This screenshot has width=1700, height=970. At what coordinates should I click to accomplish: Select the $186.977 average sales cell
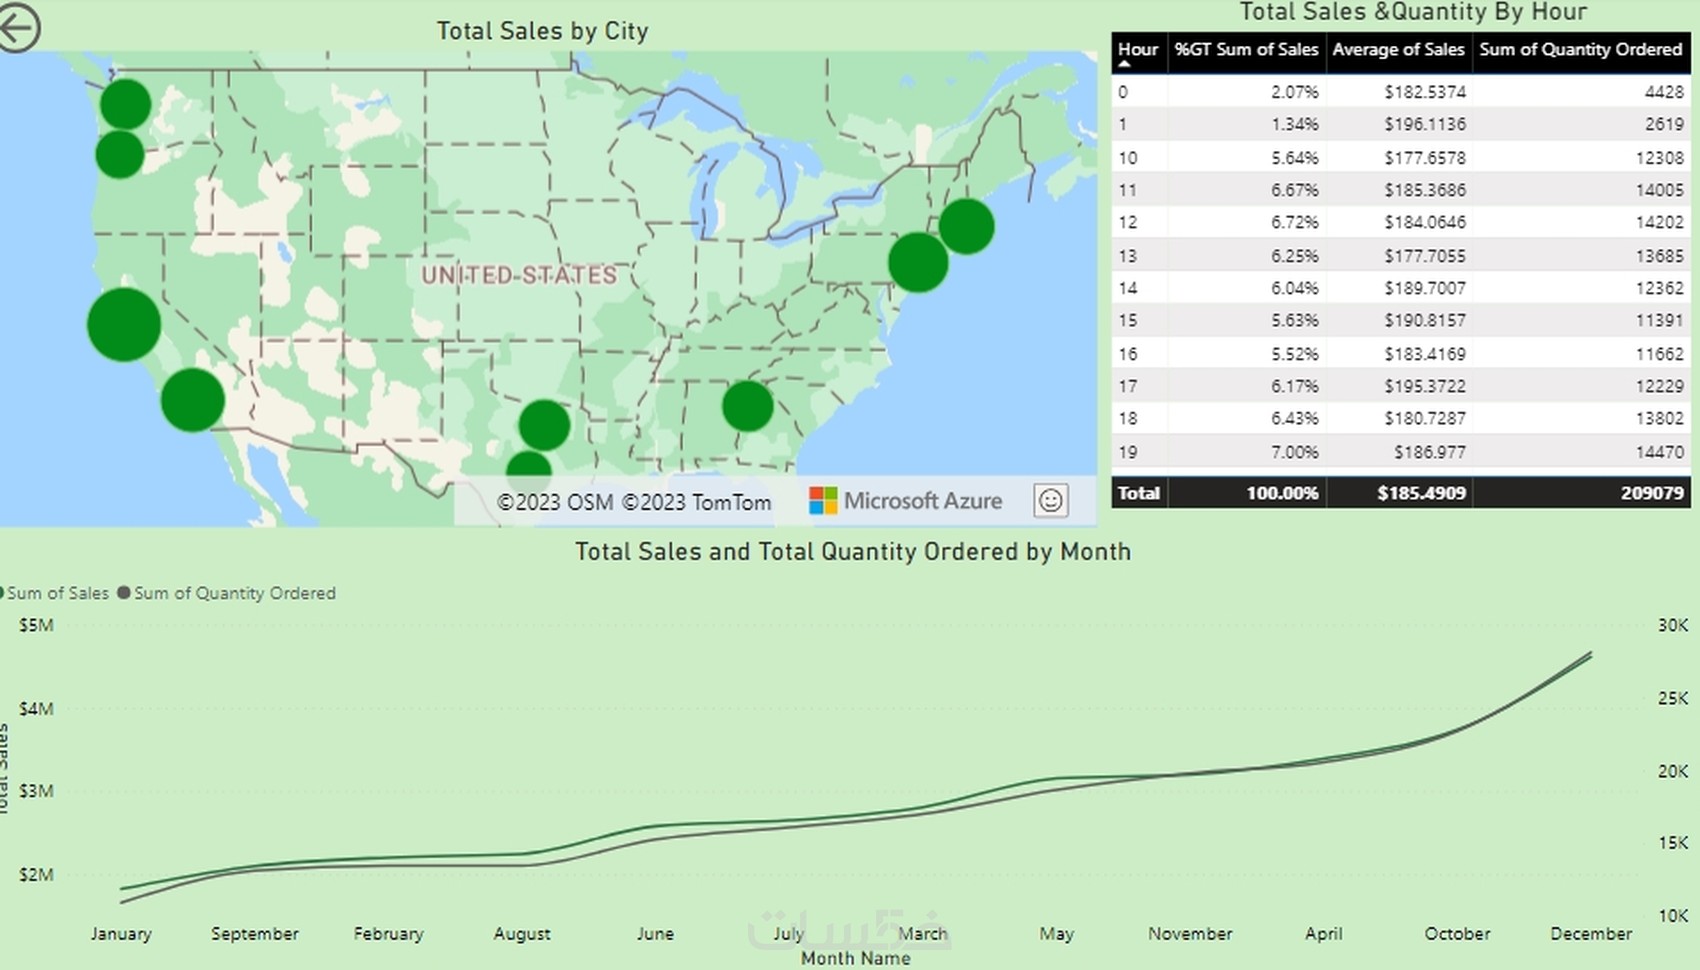(1430, 451)
